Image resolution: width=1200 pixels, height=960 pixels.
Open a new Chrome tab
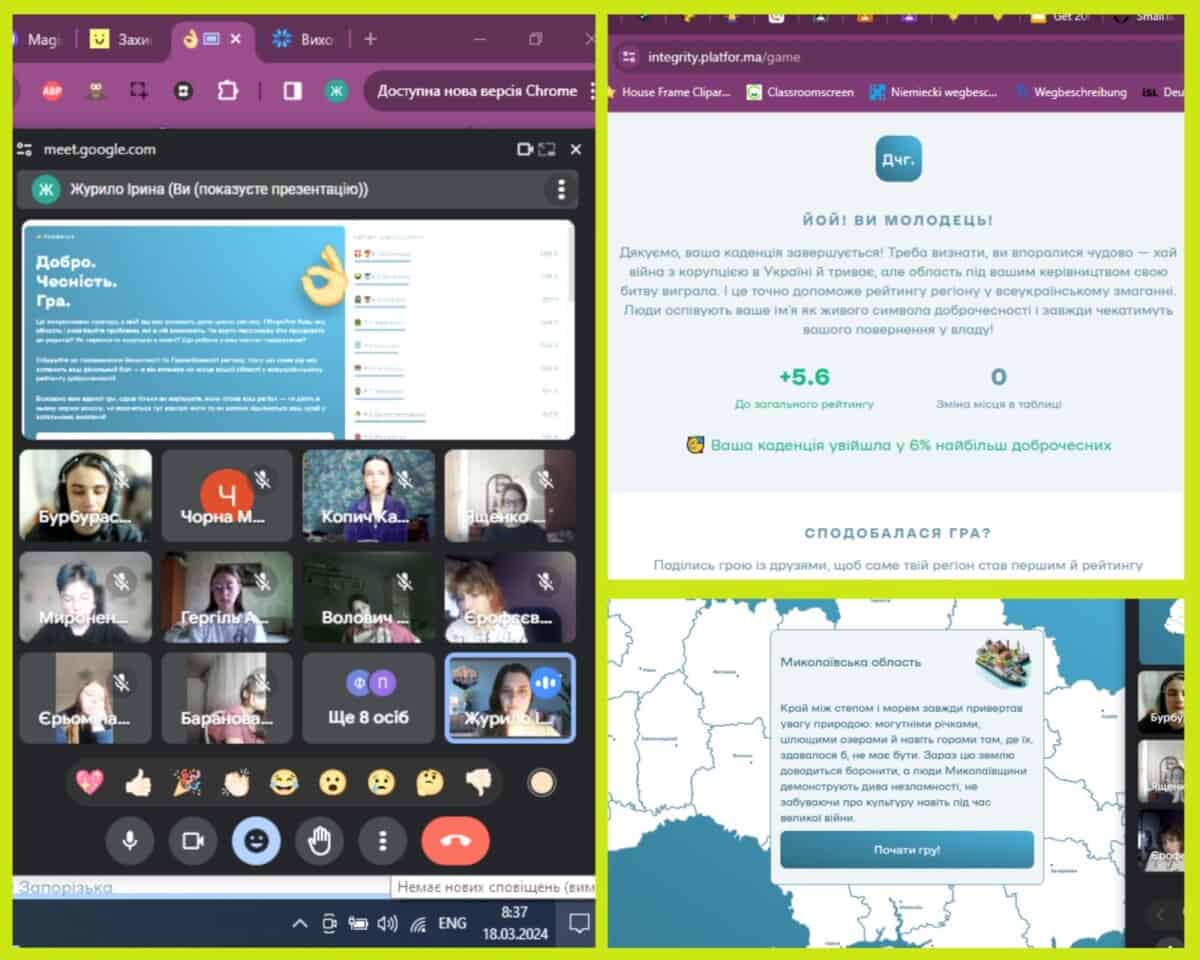(370, 39)
